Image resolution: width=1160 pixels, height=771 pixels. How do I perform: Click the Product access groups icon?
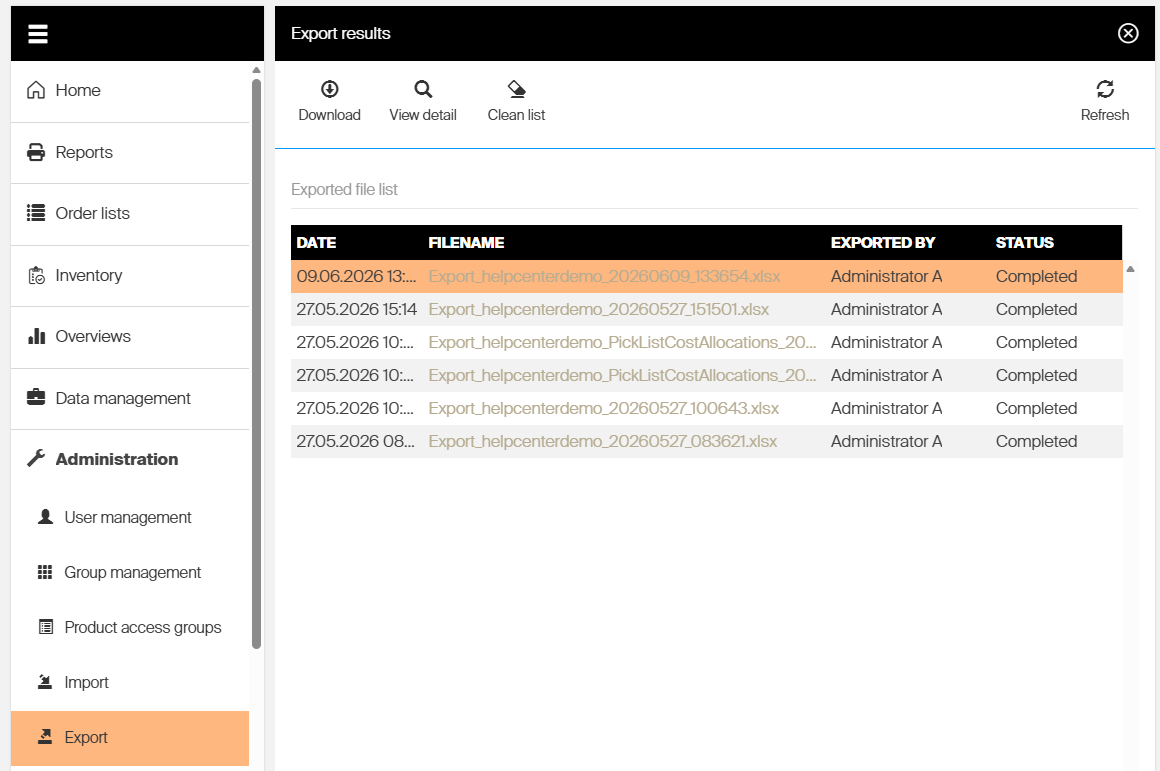pos(46,627)
